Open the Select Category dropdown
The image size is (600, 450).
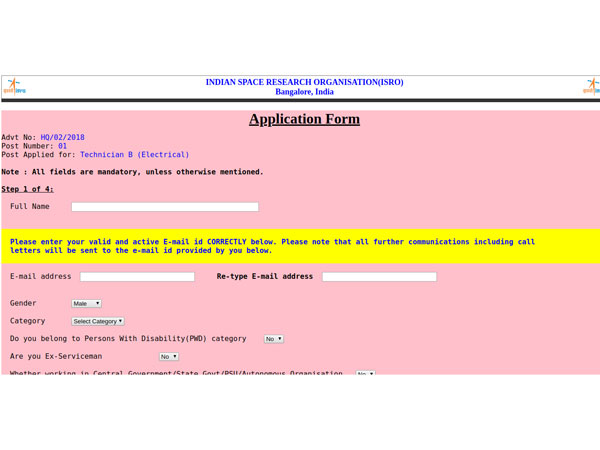point(98,321)
